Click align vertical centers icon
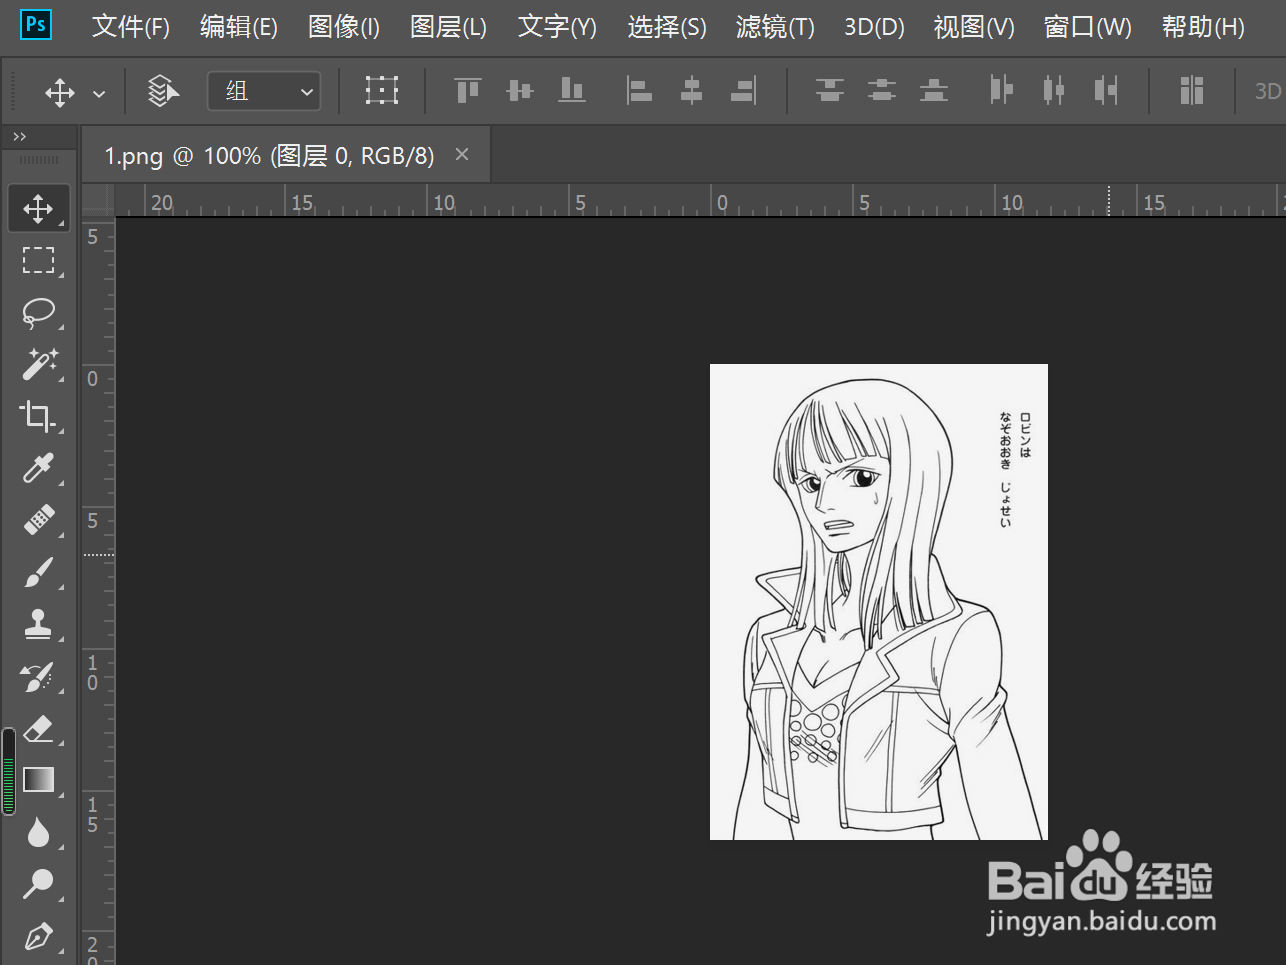The height and width of the screenshot is (965, 1286). tap(520, 91)
